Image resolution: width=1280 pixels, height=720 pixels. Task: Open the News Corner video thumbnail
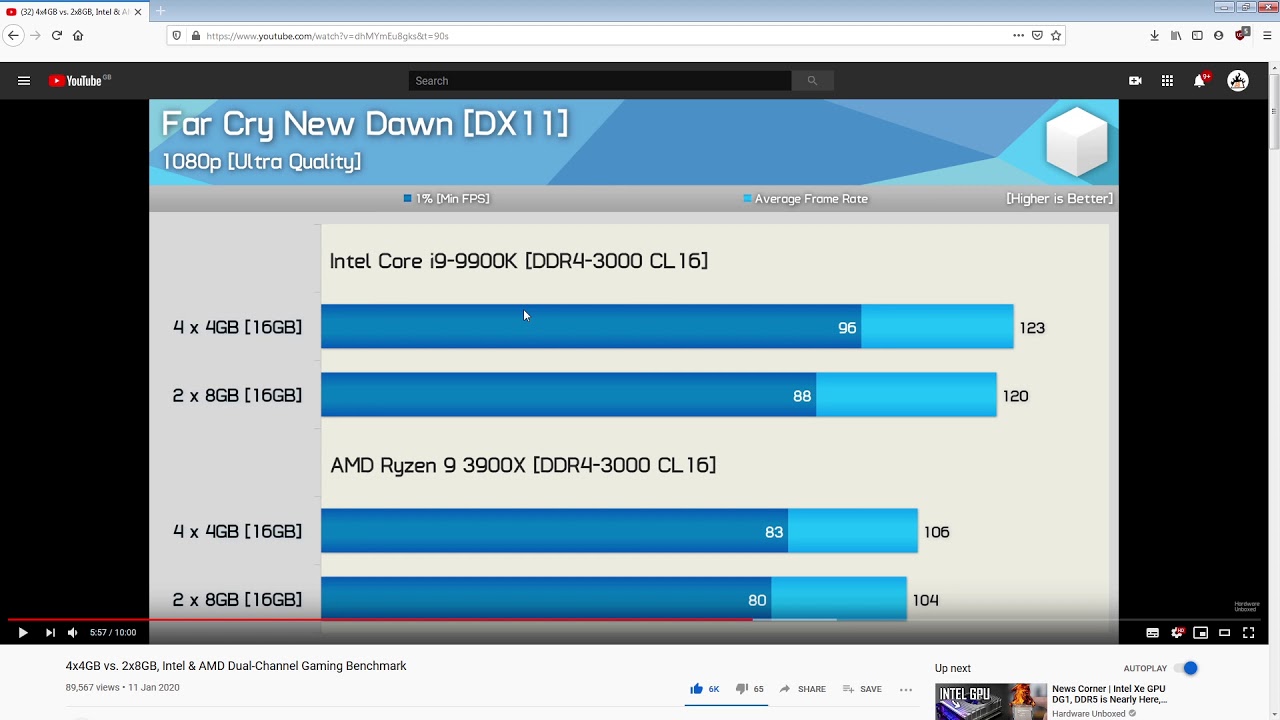[x=991, y=702]
